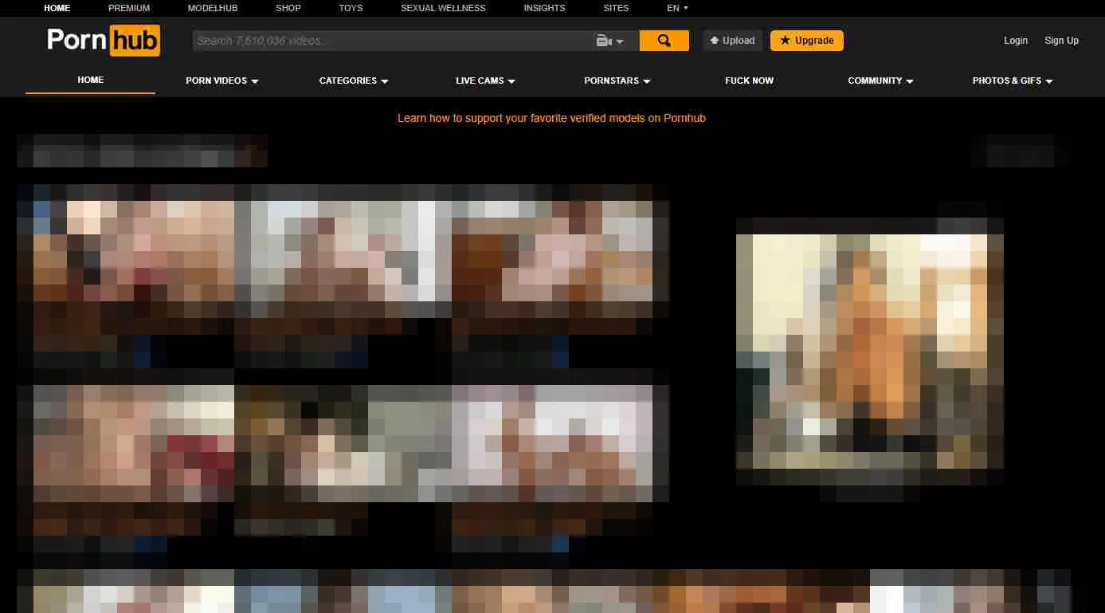Open Sites in the top bar
Viewport: 1105px width, 613px height.
616,8
